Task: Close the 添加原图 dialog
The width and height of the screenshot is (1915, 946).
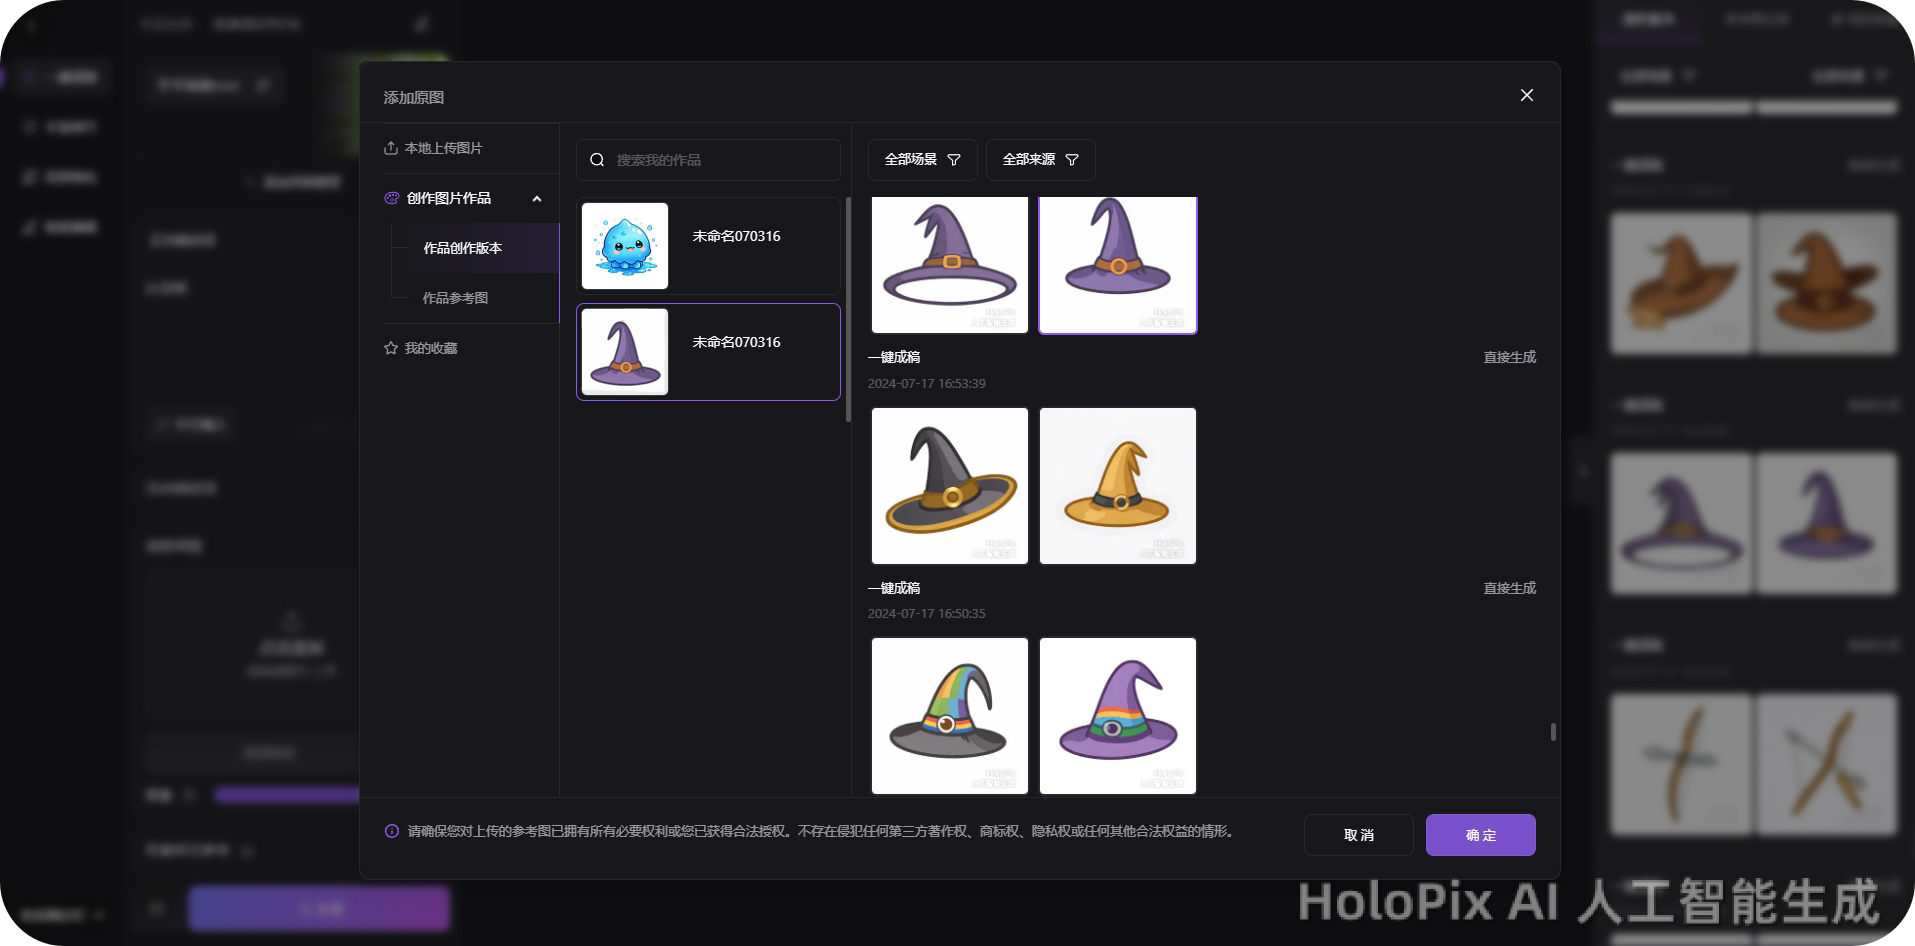Action: [1526, 95]
